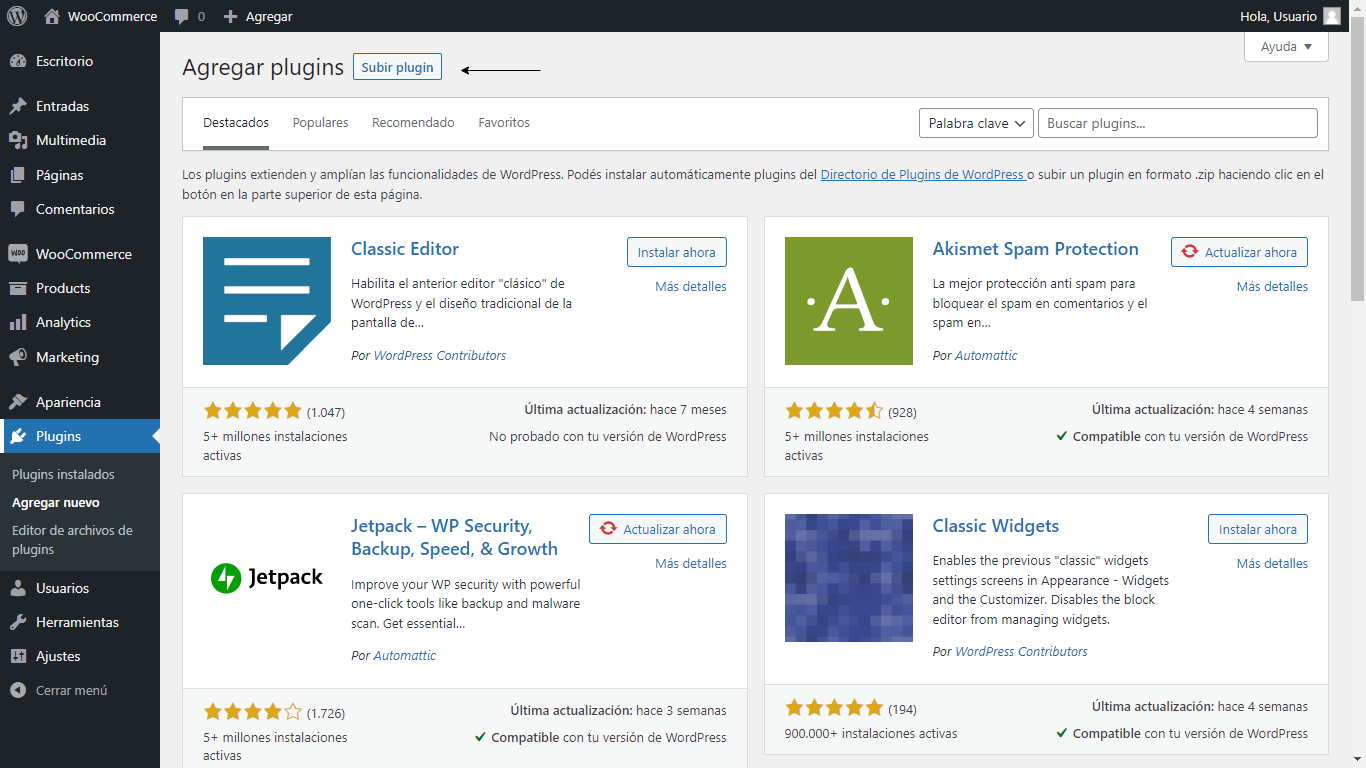1366x768 pixels.
Task: Open Directorio de Plugins de WordPress link
Action: point(922,174)
